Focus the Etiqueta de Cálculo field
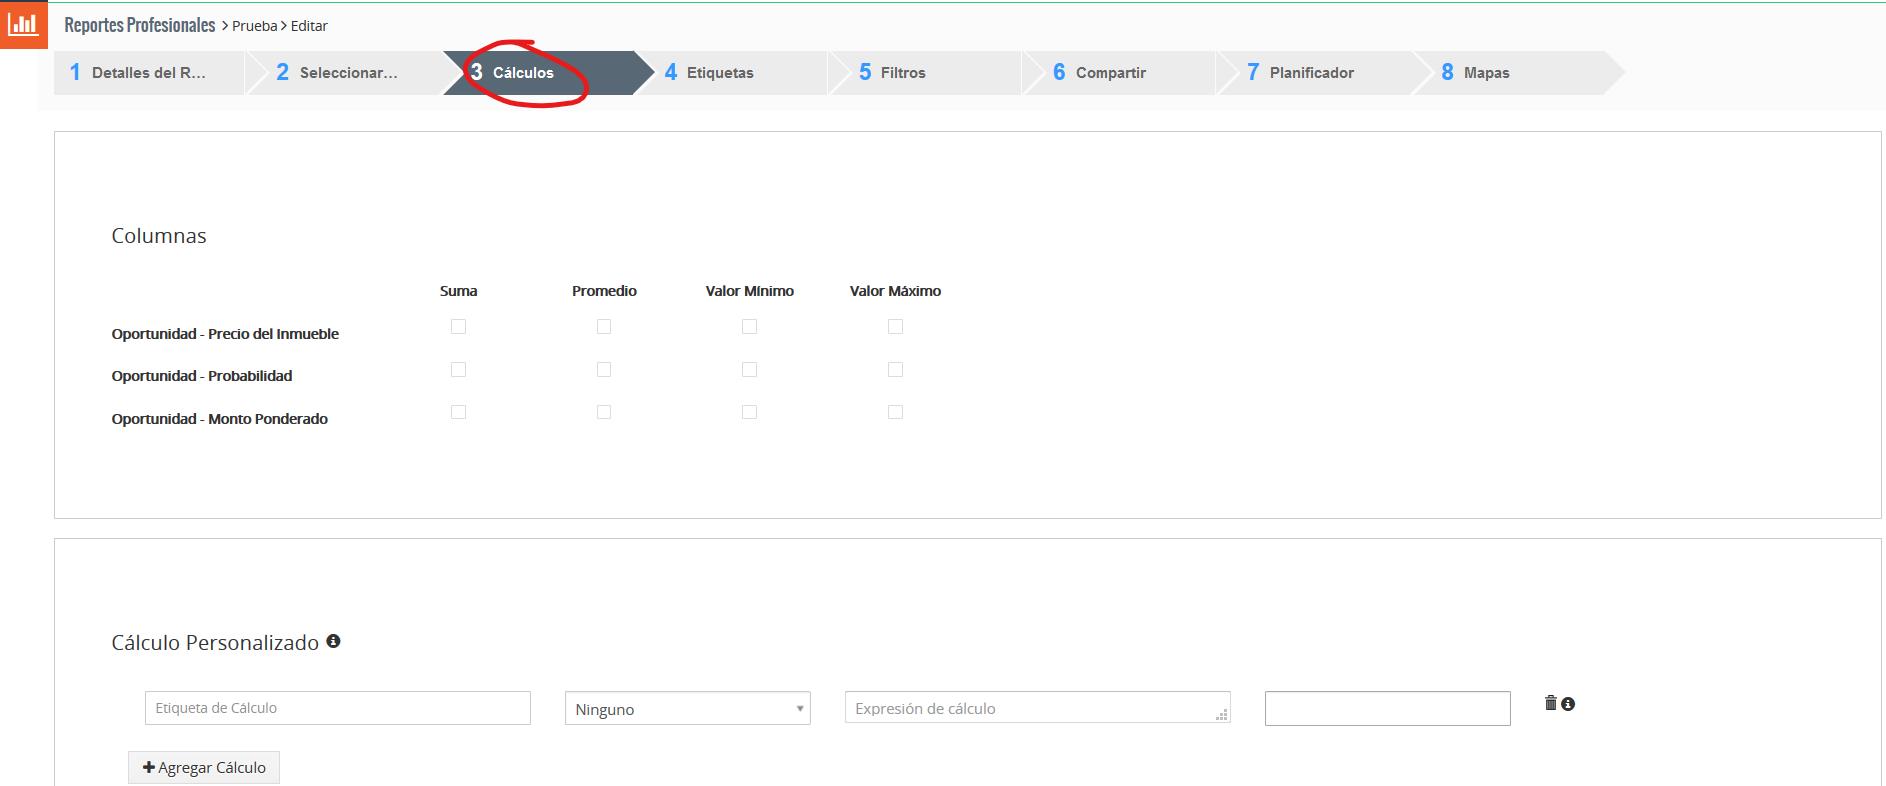This screenshot has height=786, width=1886. (337, 708)
